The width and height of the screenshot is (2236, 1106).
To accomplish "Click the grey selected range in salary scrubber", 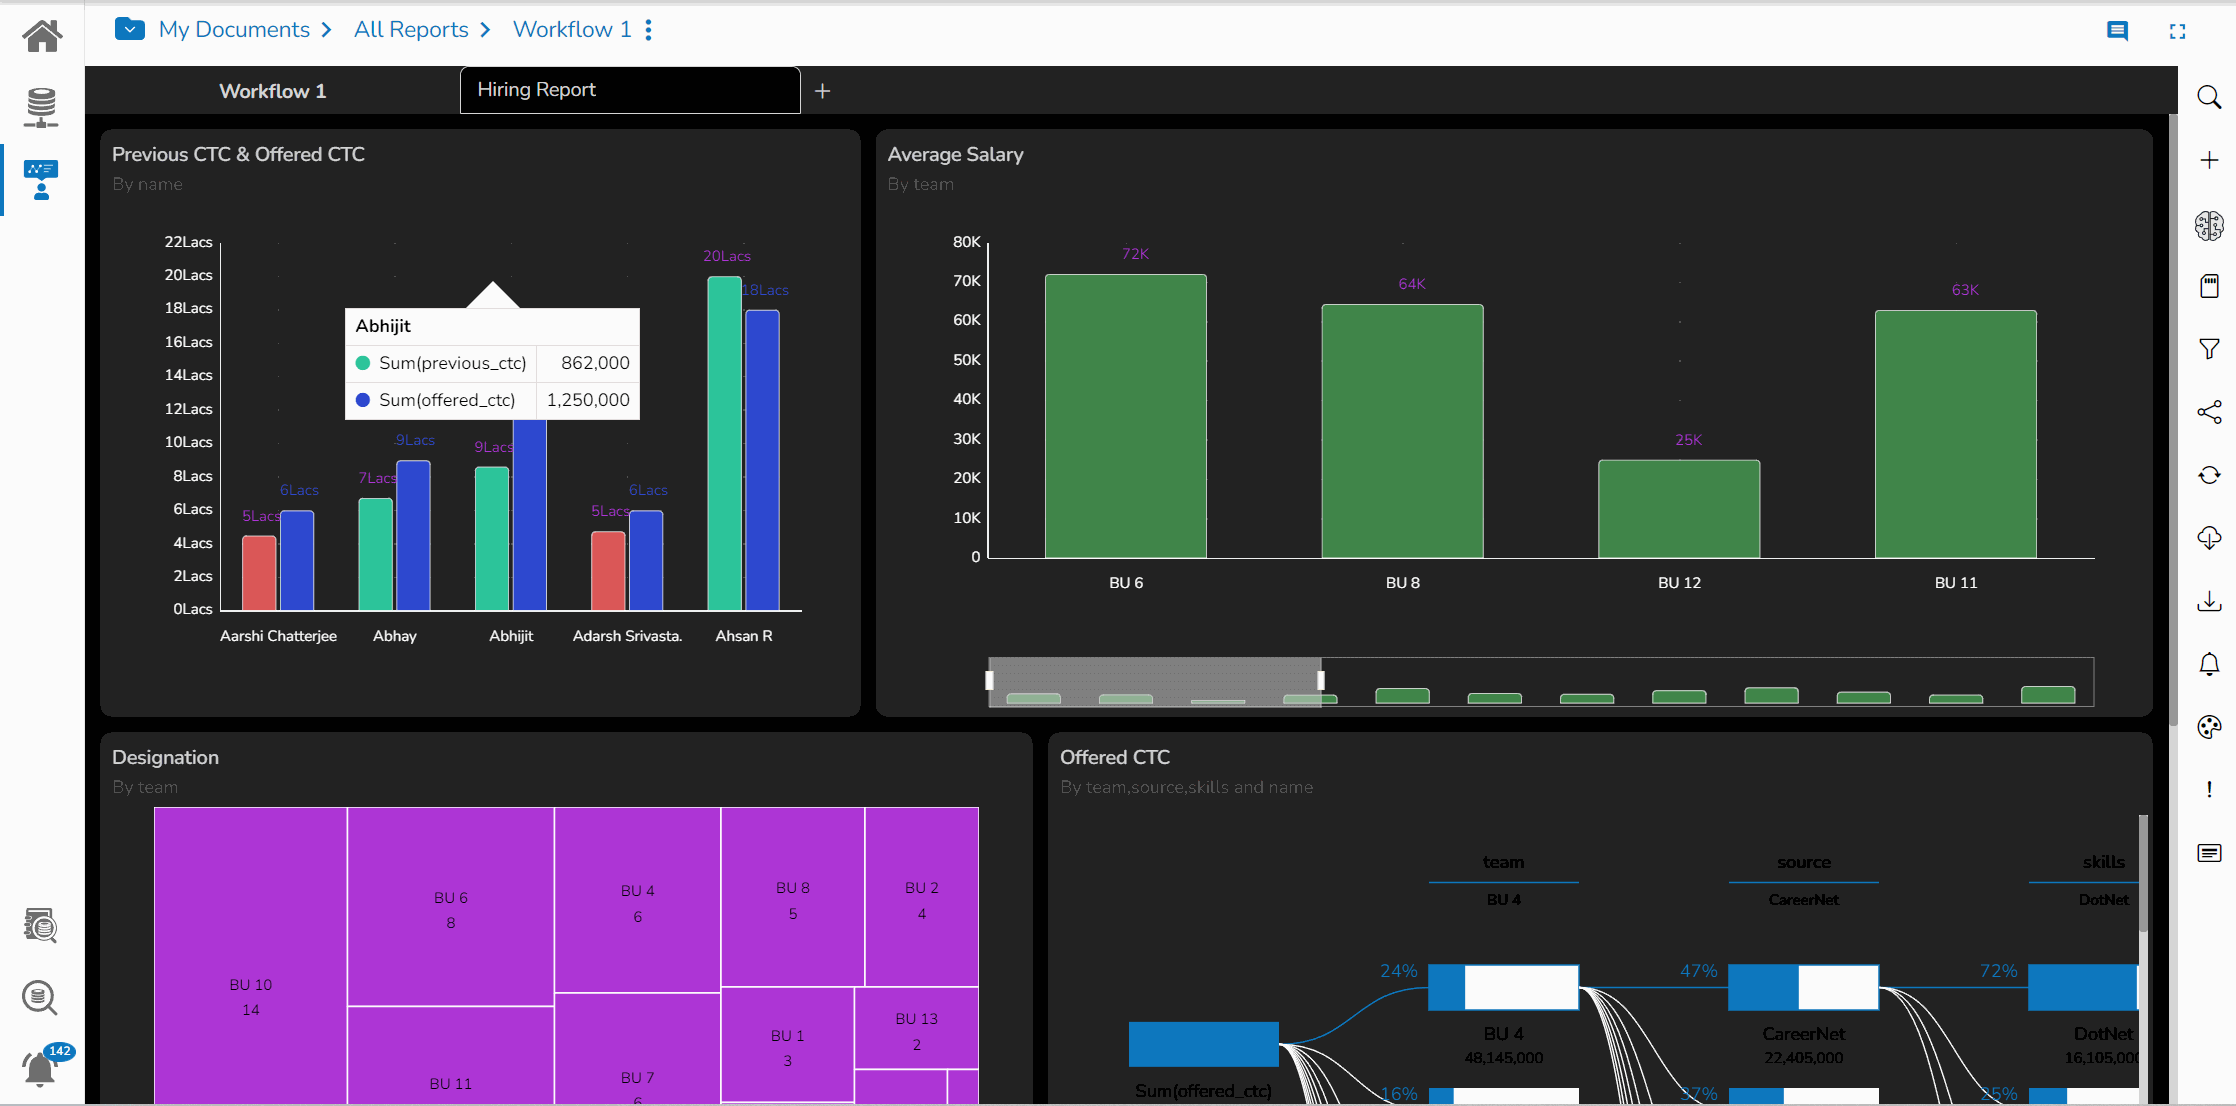I will [x=1155, y=681].
